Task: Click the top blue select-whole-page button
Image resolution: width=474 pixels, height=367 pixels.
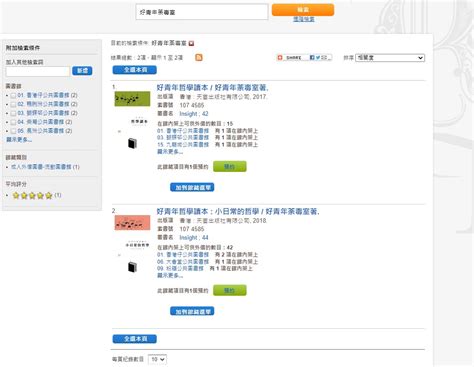Action: point(135,70)
